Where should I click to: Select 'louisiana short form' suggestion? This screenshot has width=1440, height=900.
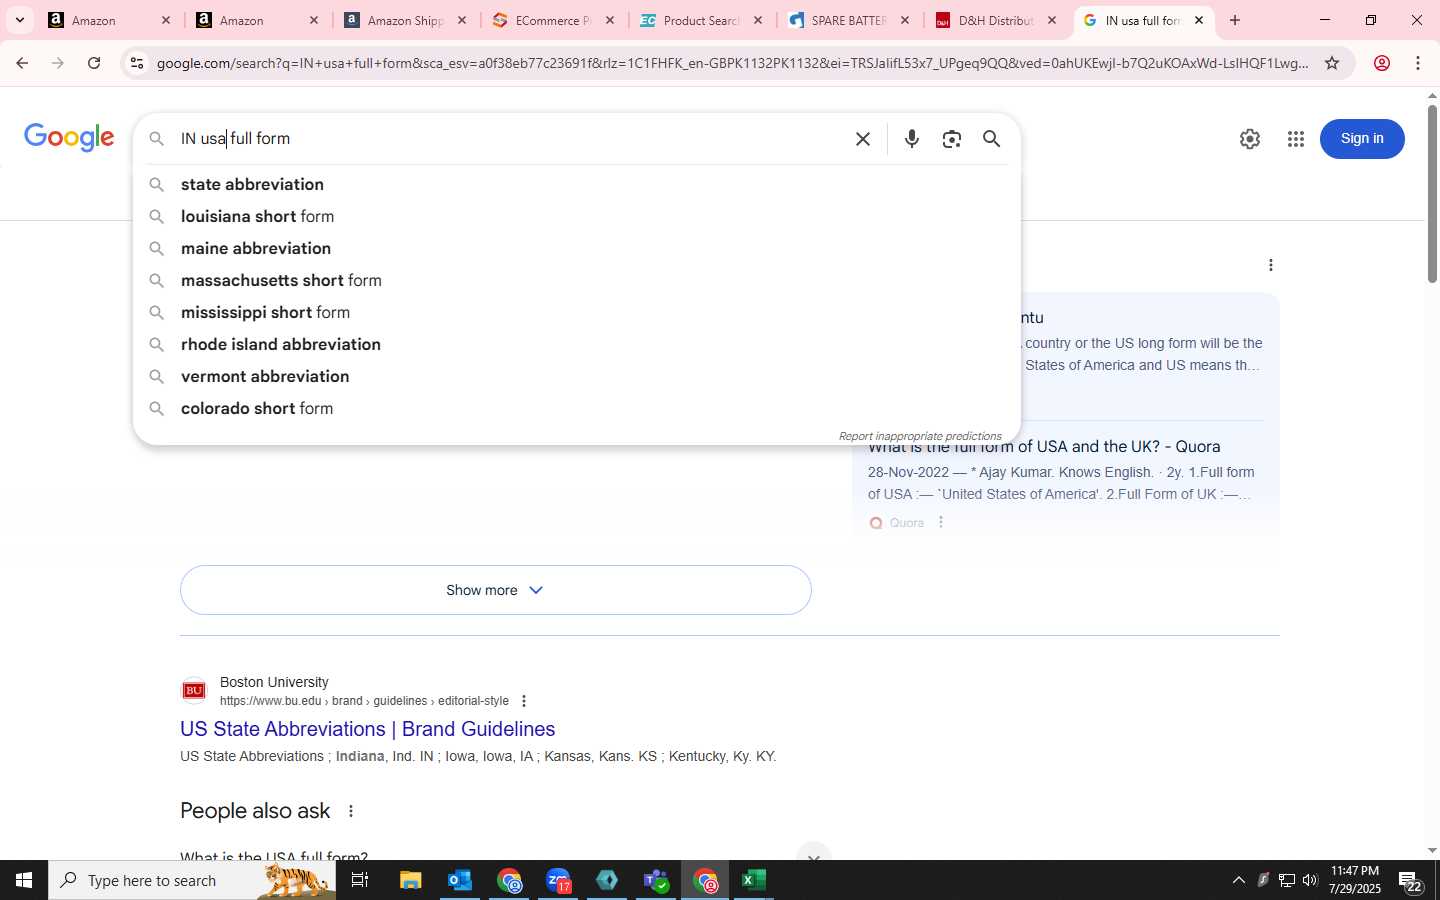[x=576, y=216]
